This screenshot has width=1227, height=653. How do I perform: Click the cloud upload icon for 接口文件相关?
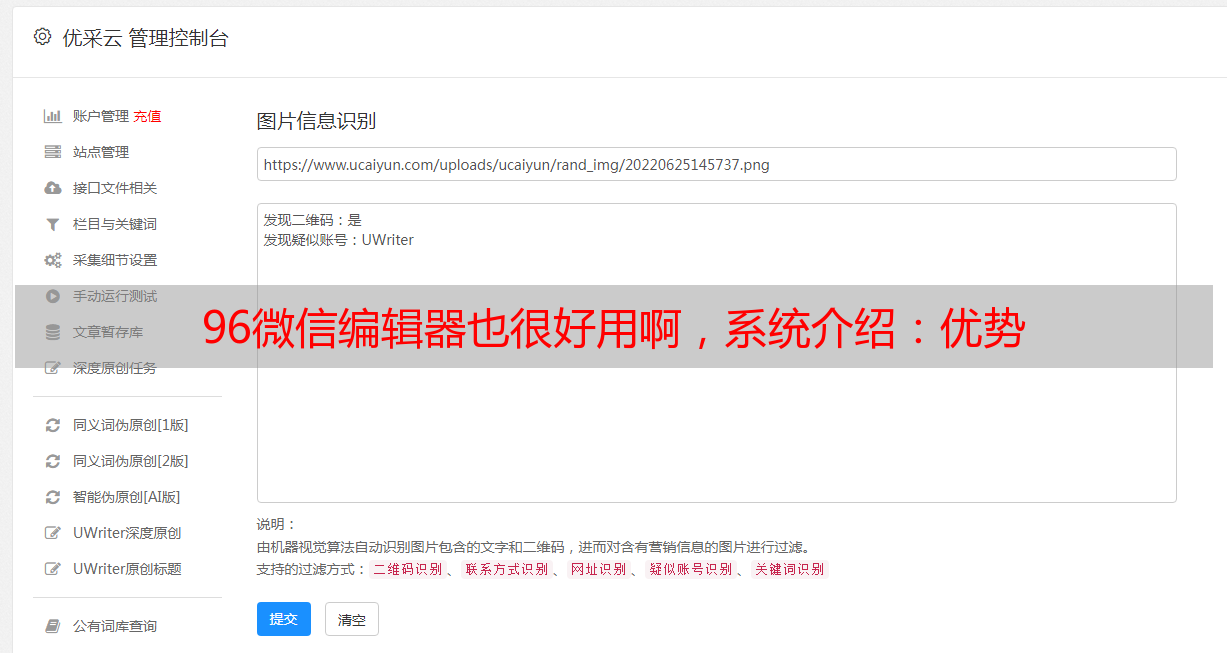(x=53, y=188)
